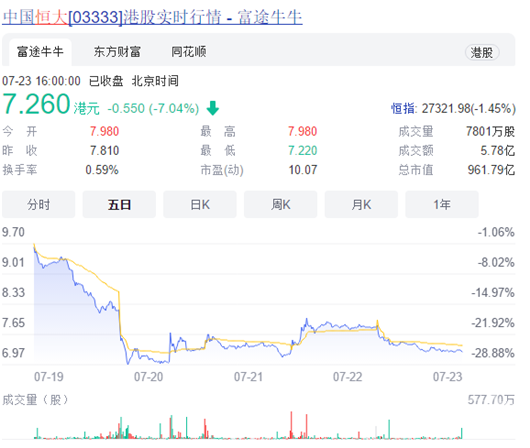Show the 分时 intraday chart

[x=39, y=205]
